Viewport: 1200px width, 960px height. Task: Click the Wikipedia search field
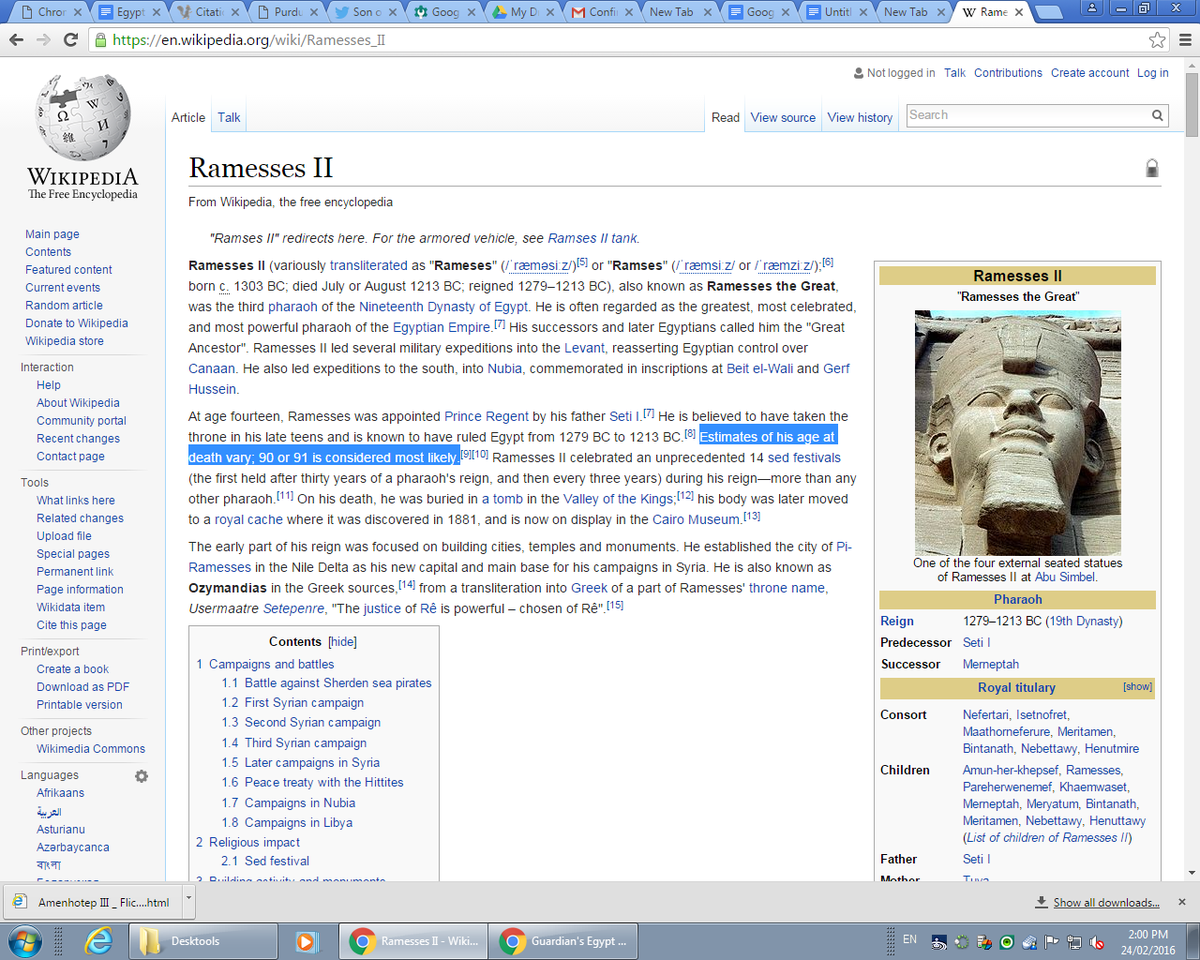click(1027, 116)
